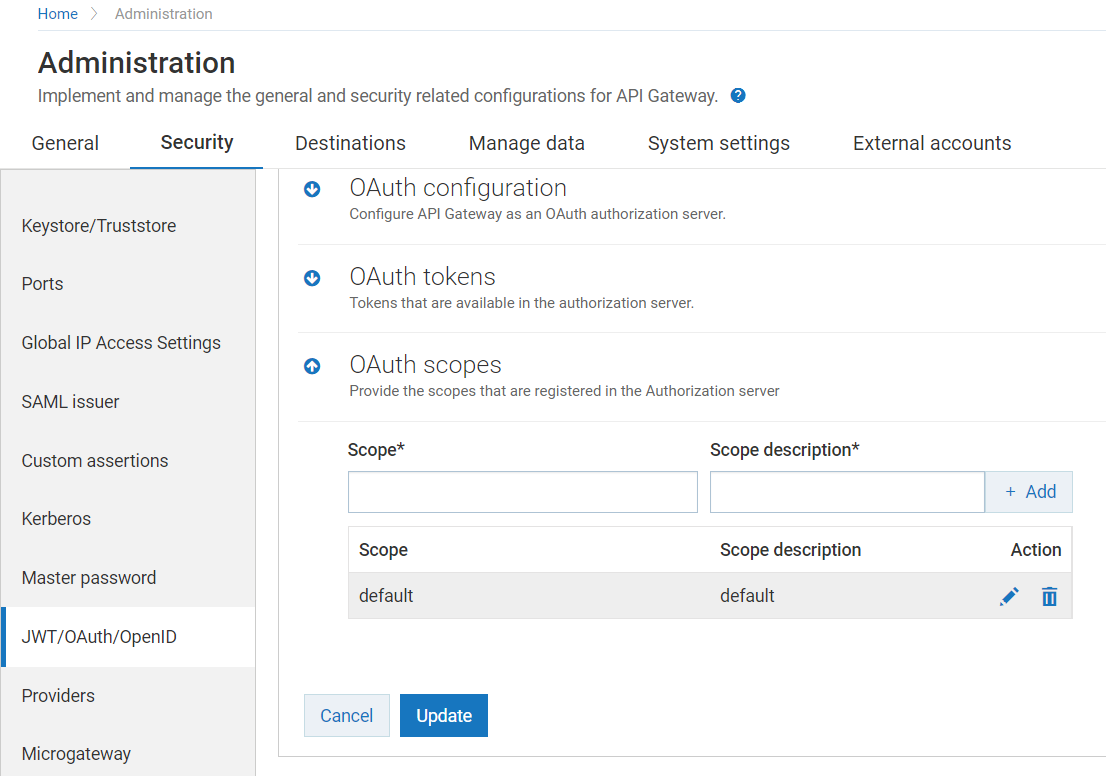Open the Destinations tab
This screenshot has width=1106, height=776.
tap(350, 143)
